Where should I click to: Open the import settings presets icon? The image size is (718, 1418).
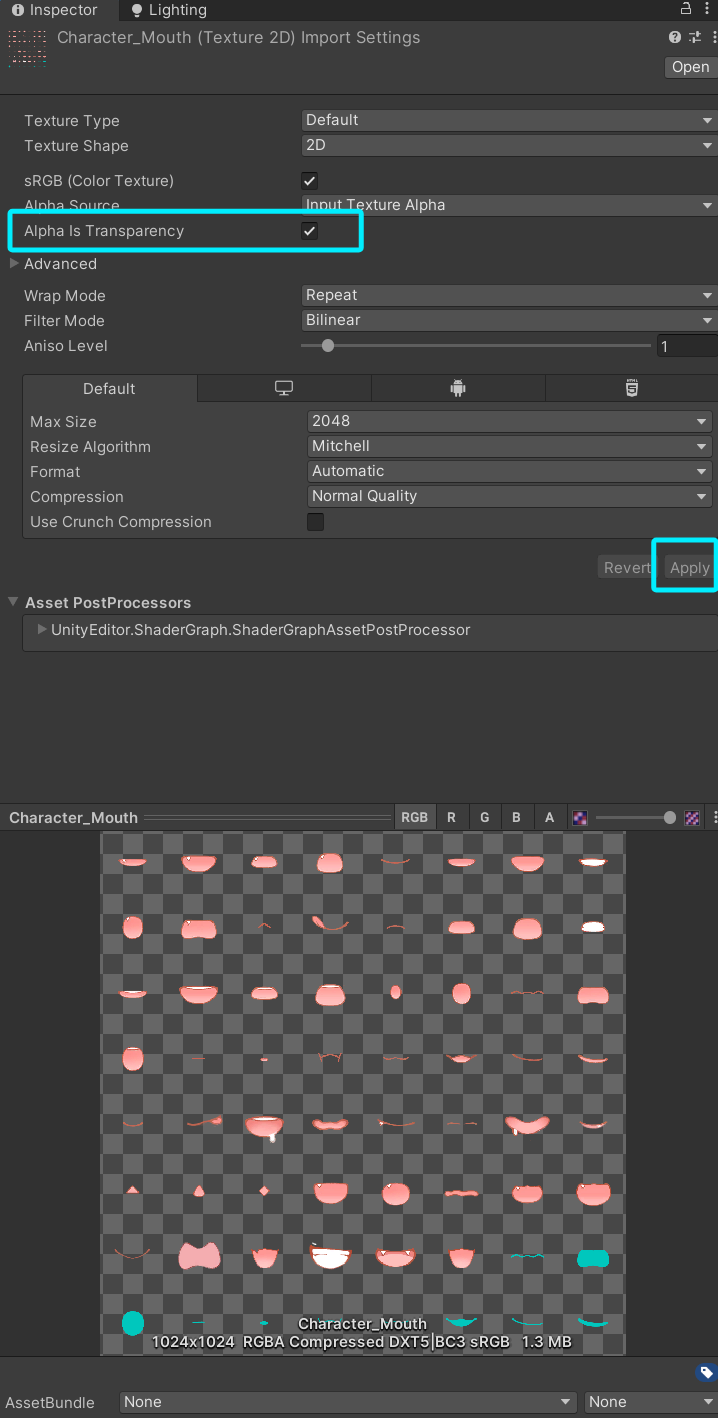695,38
